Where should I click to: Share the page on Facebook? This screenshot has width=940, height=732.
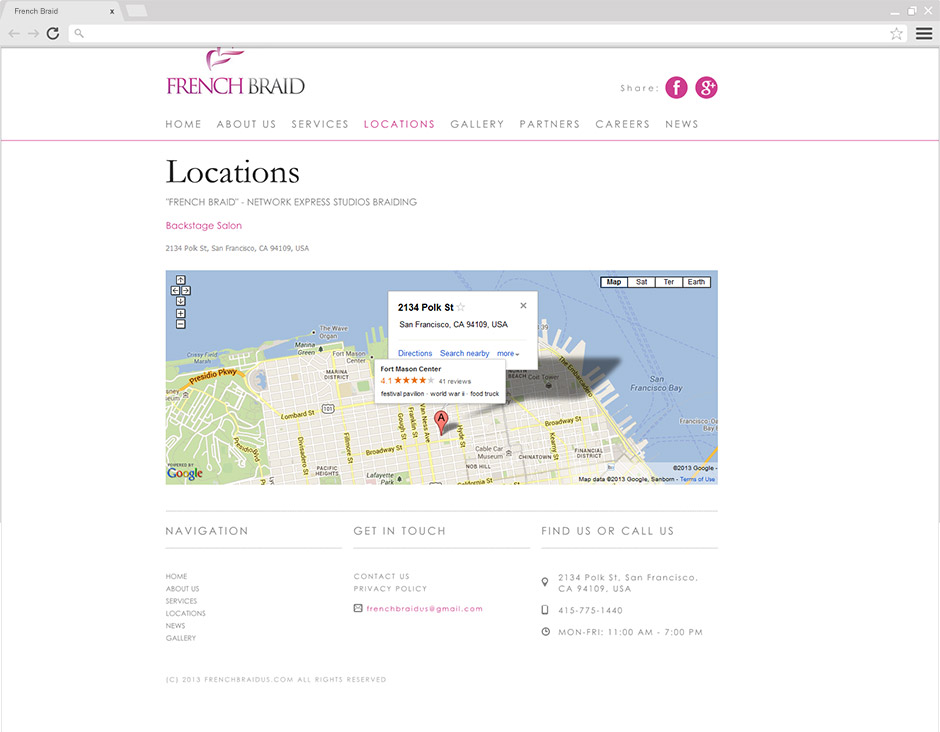tap(676, 88)
